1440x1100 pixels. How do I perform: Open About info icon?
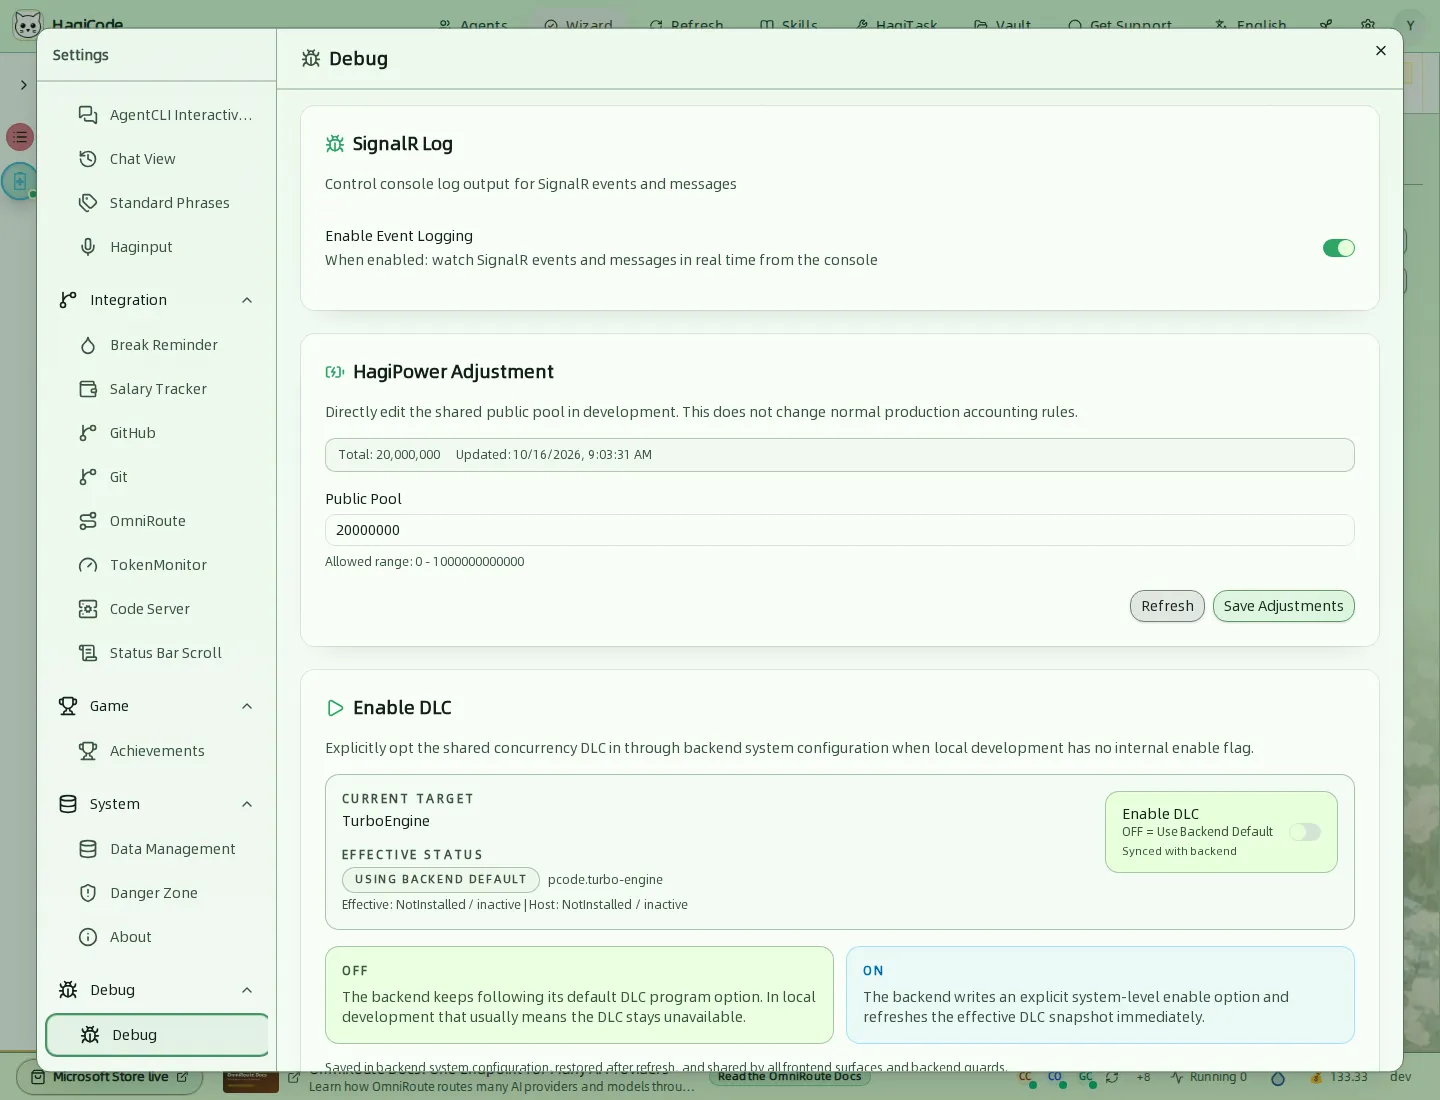88,937
